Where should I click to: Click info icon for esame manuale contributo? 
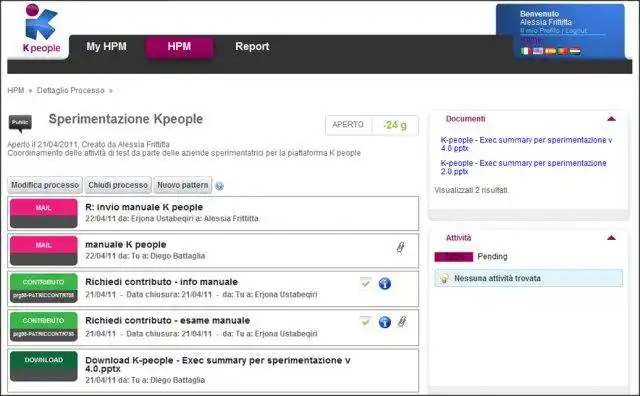click(x=384, y=322)
